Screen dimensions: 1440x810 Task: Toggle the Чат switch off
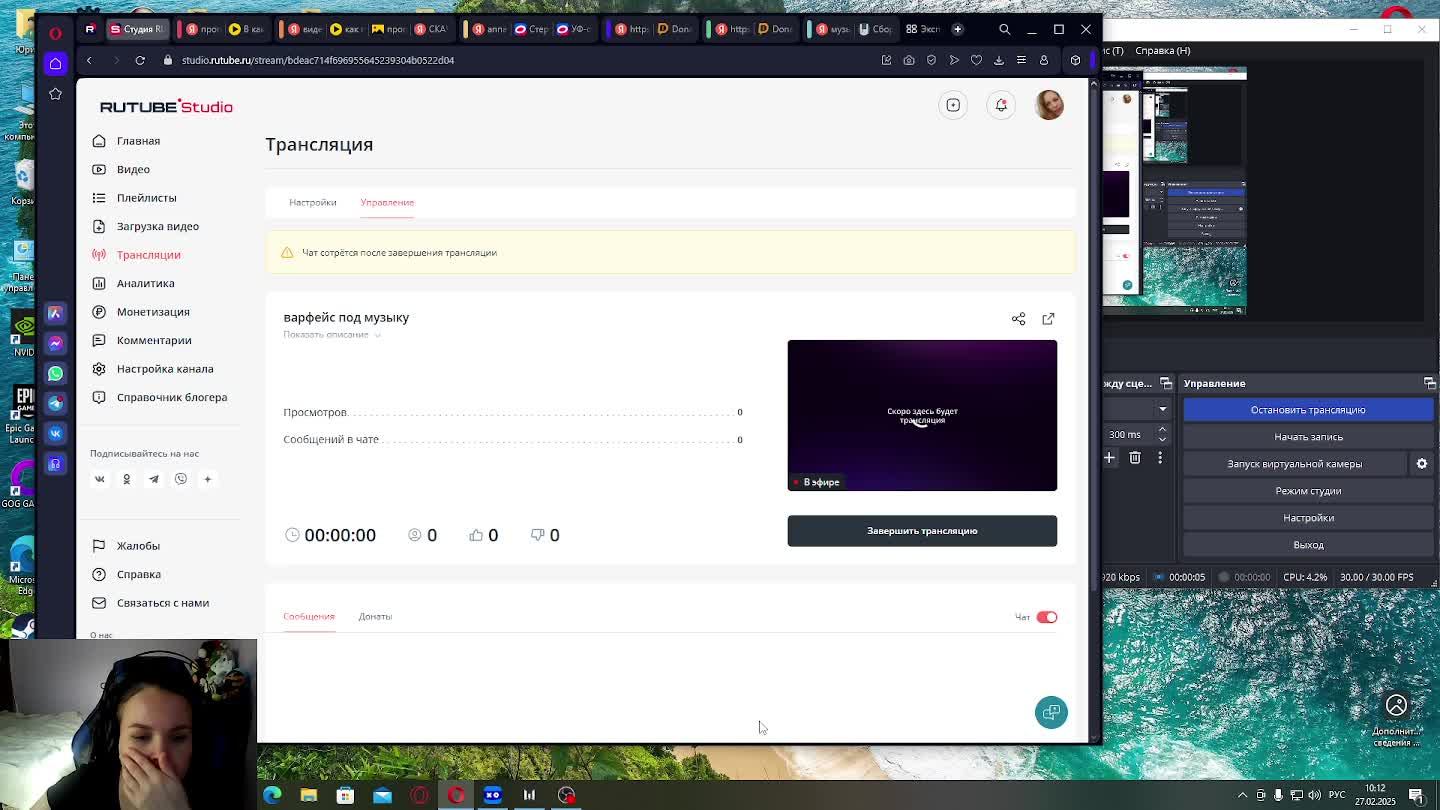pyautogui.click(x=1046, y=617)
